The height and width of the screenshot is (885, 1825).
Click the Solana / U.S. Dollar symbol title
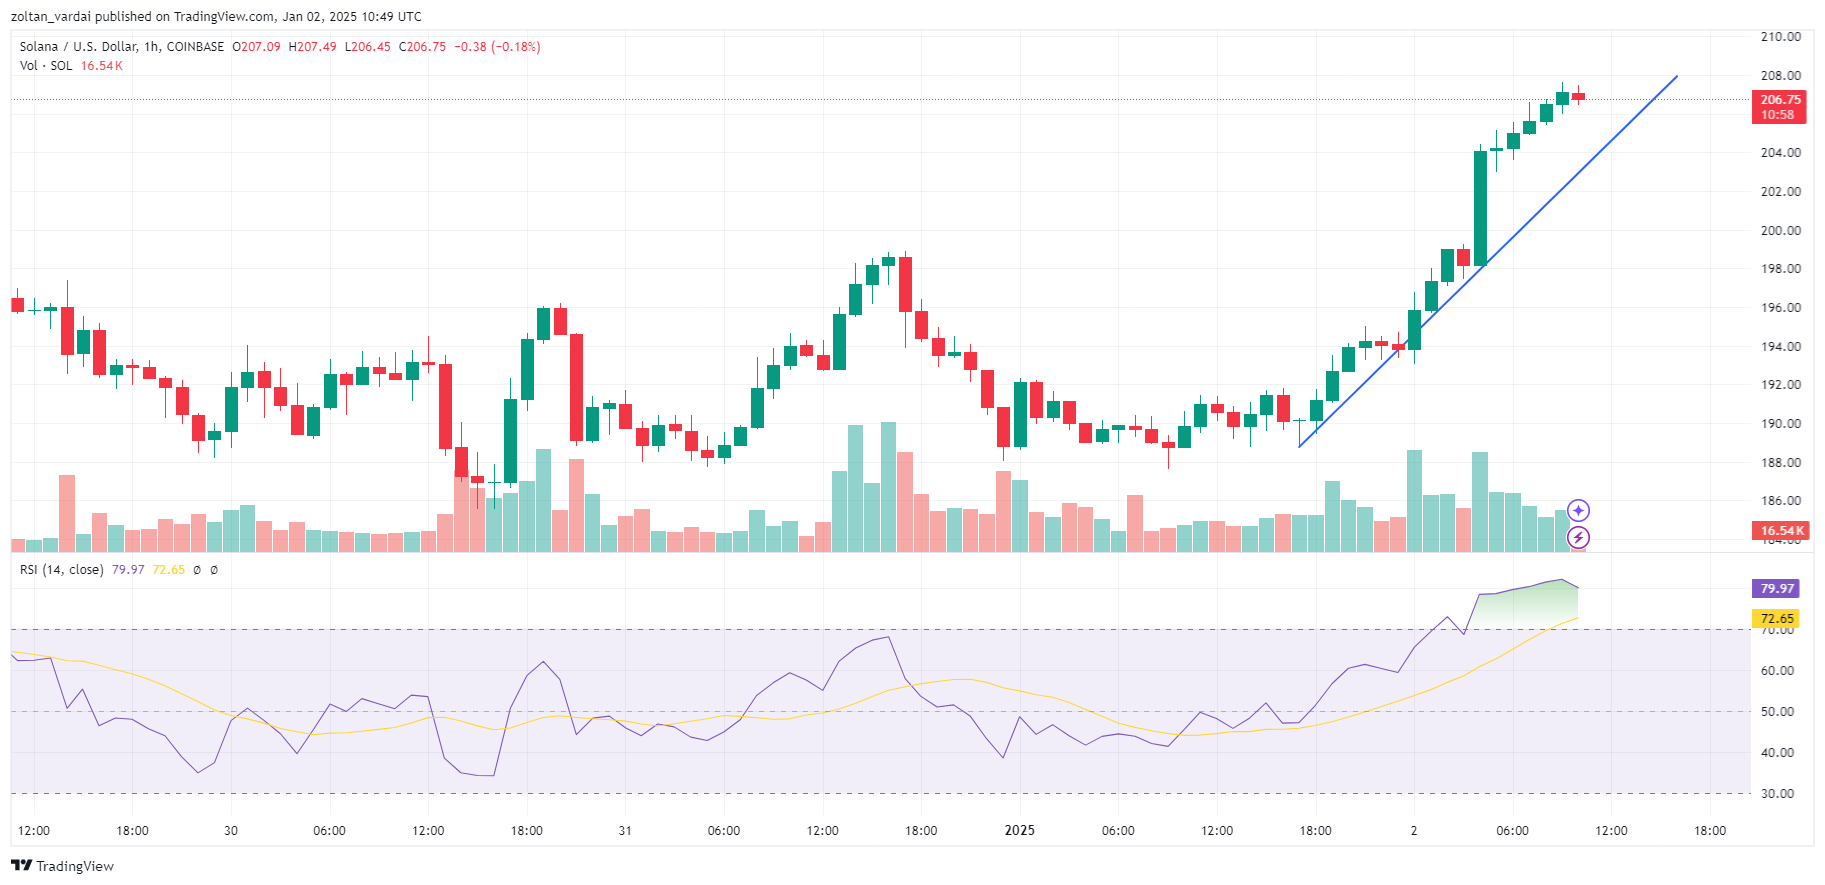[122, 47]
